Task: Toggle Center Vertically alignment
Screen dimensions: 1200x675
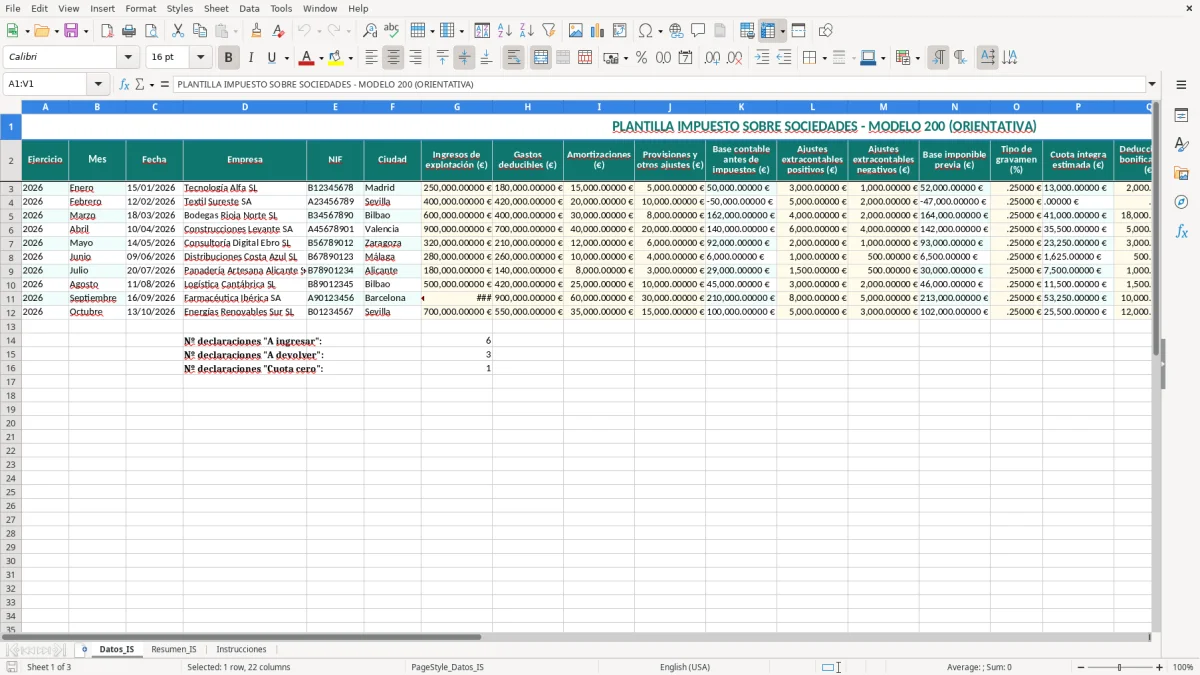Action: (x=464, y=58)
